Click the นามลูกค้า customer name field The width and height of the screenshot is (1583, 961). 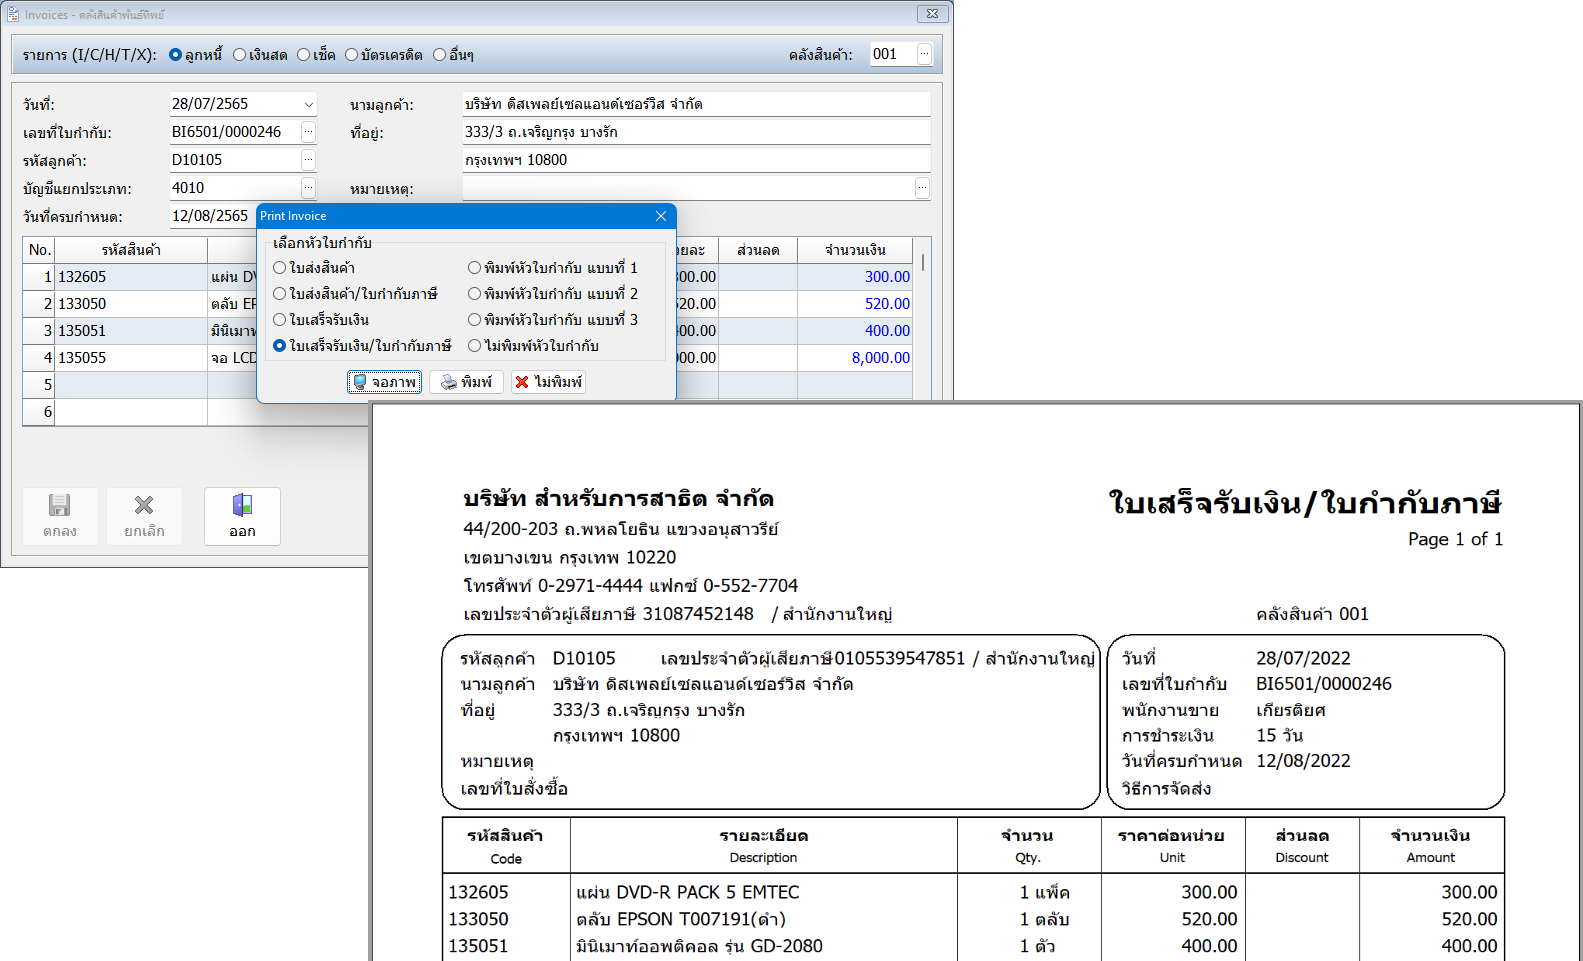(695, 104)
